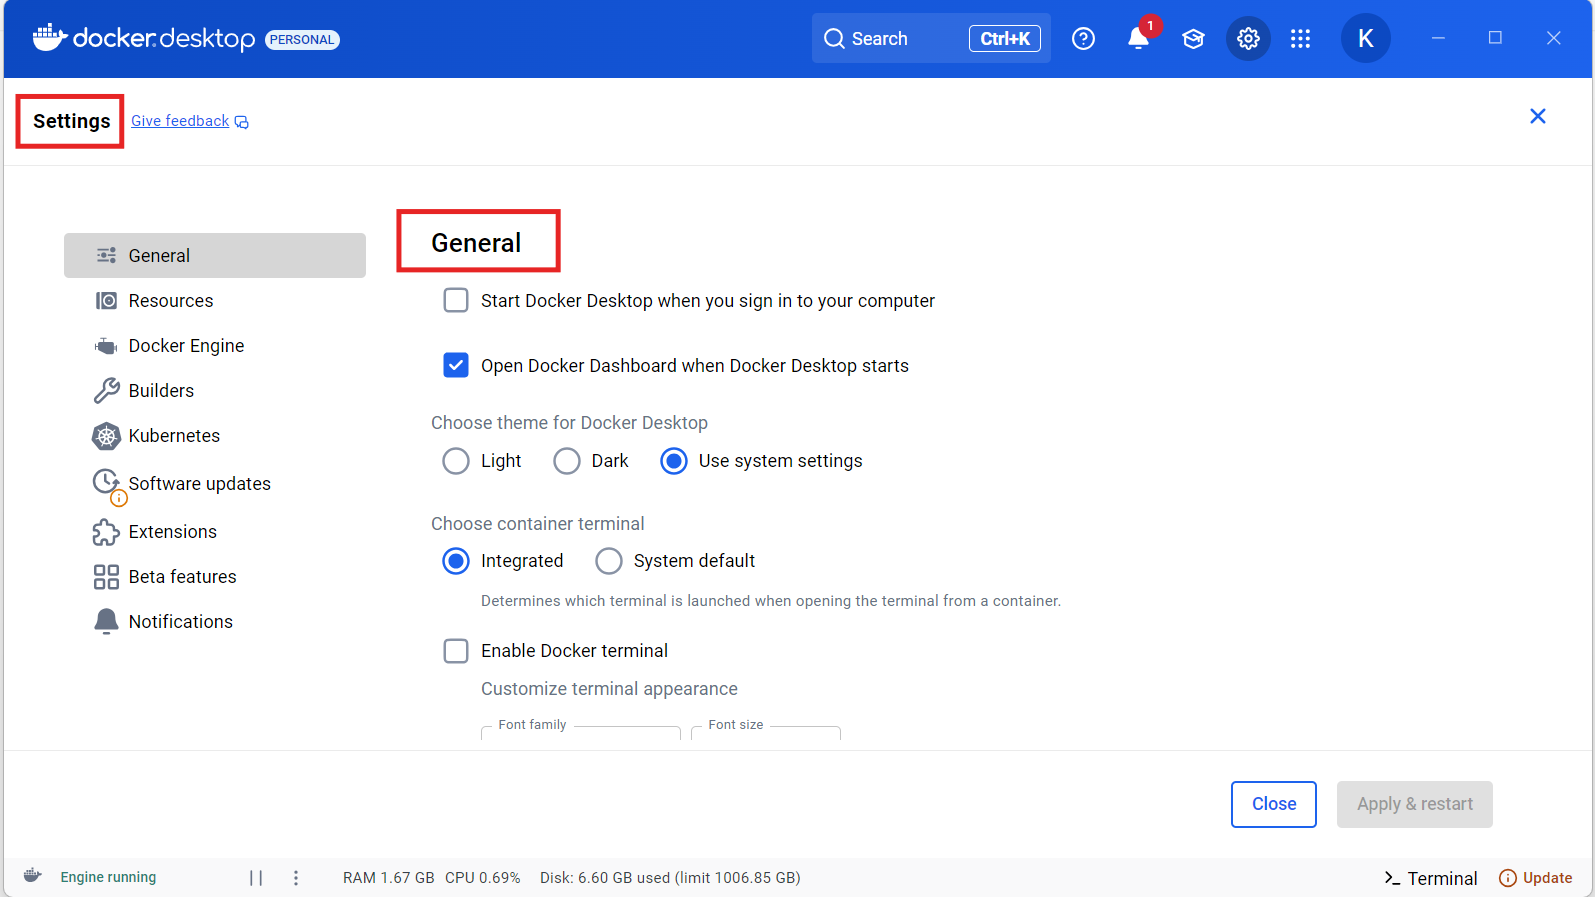Click the Apply & restart button
The width and height of the screenshot is (1595, 897).
(x=1415, y=804)
